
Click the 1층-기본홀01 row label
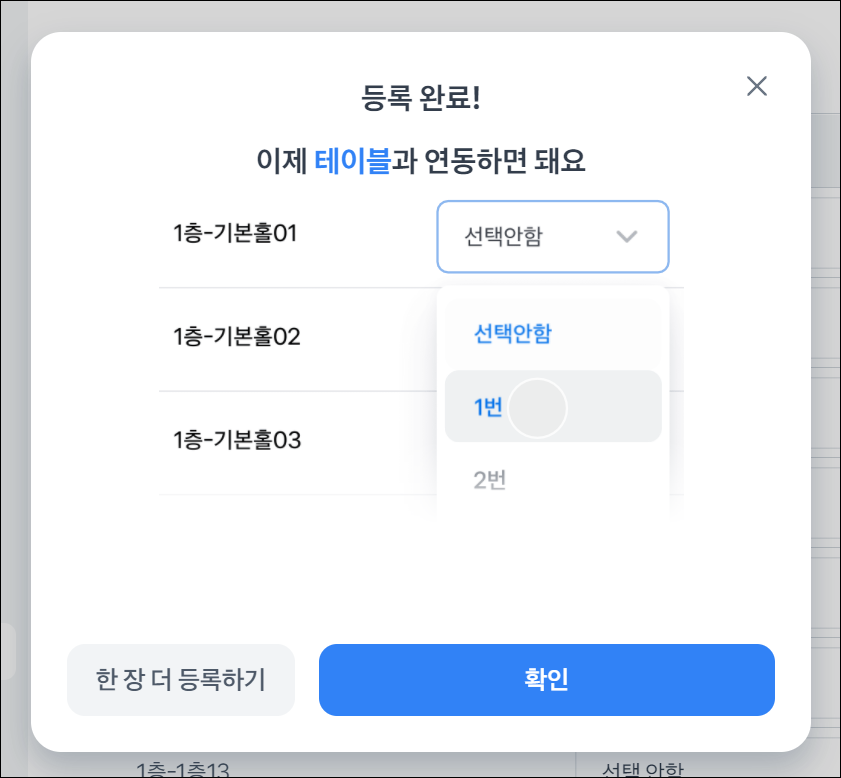coord(236,234)
